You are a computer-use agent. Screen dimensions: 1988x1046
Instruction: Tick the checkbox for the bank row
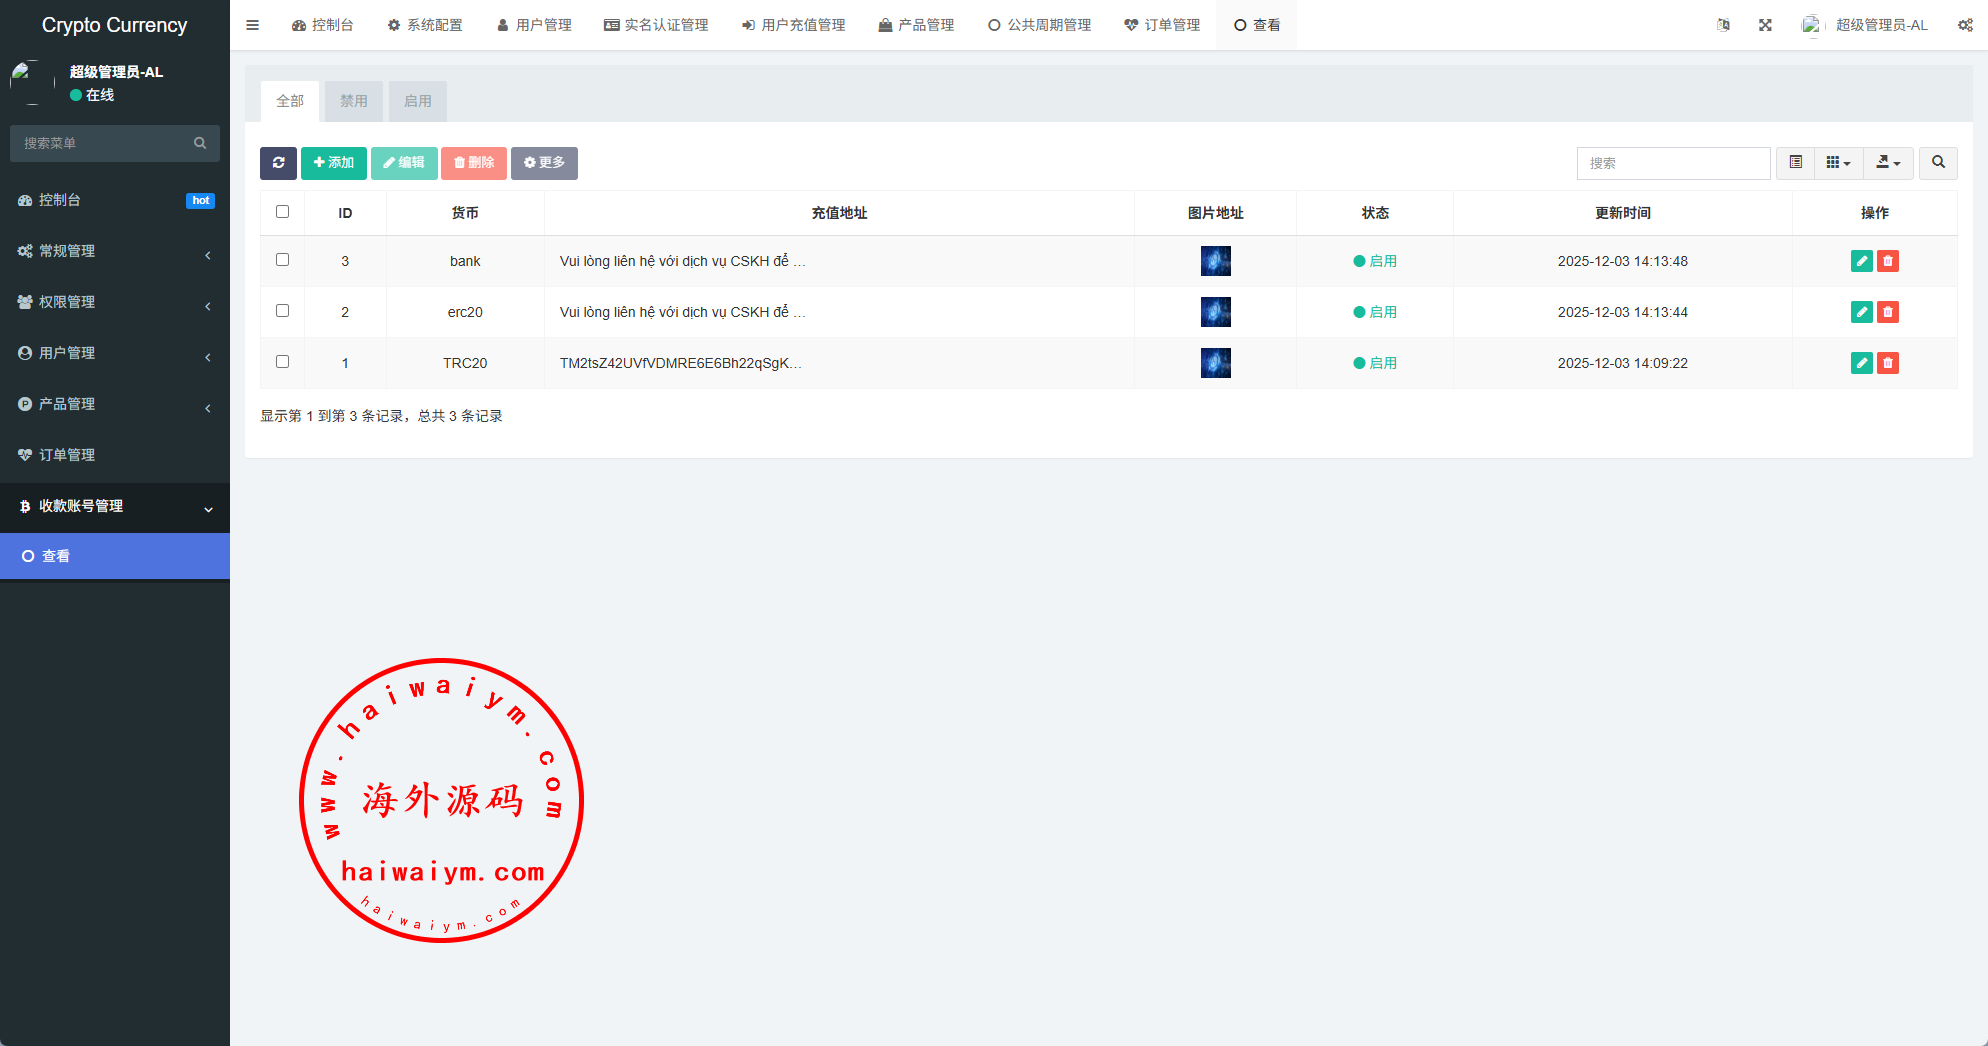[x=283, y=260]
